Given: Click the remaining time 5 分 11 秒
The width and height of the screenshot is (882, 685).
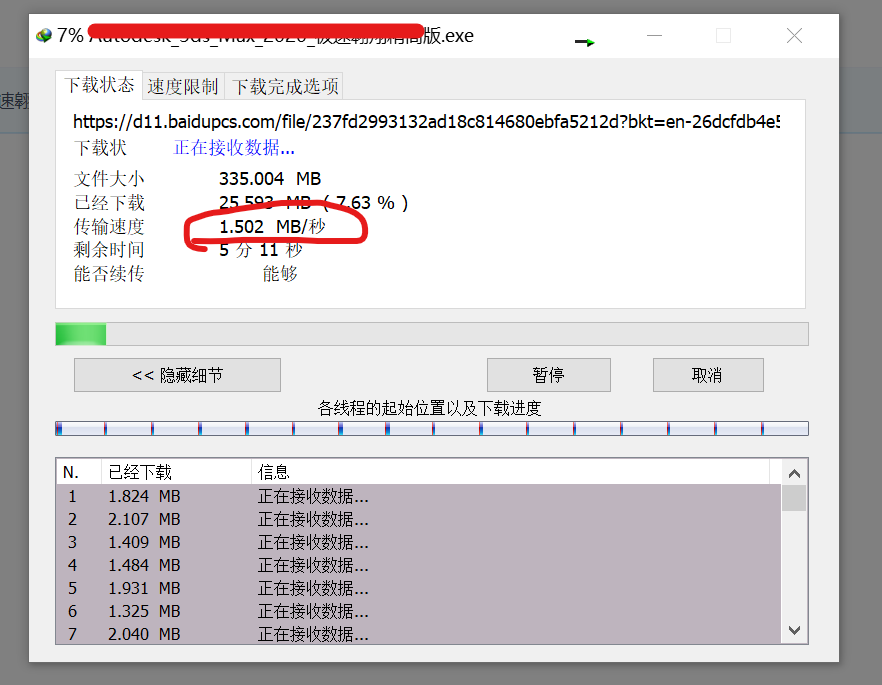Looking at the screenshot, I should coord(261,250).
